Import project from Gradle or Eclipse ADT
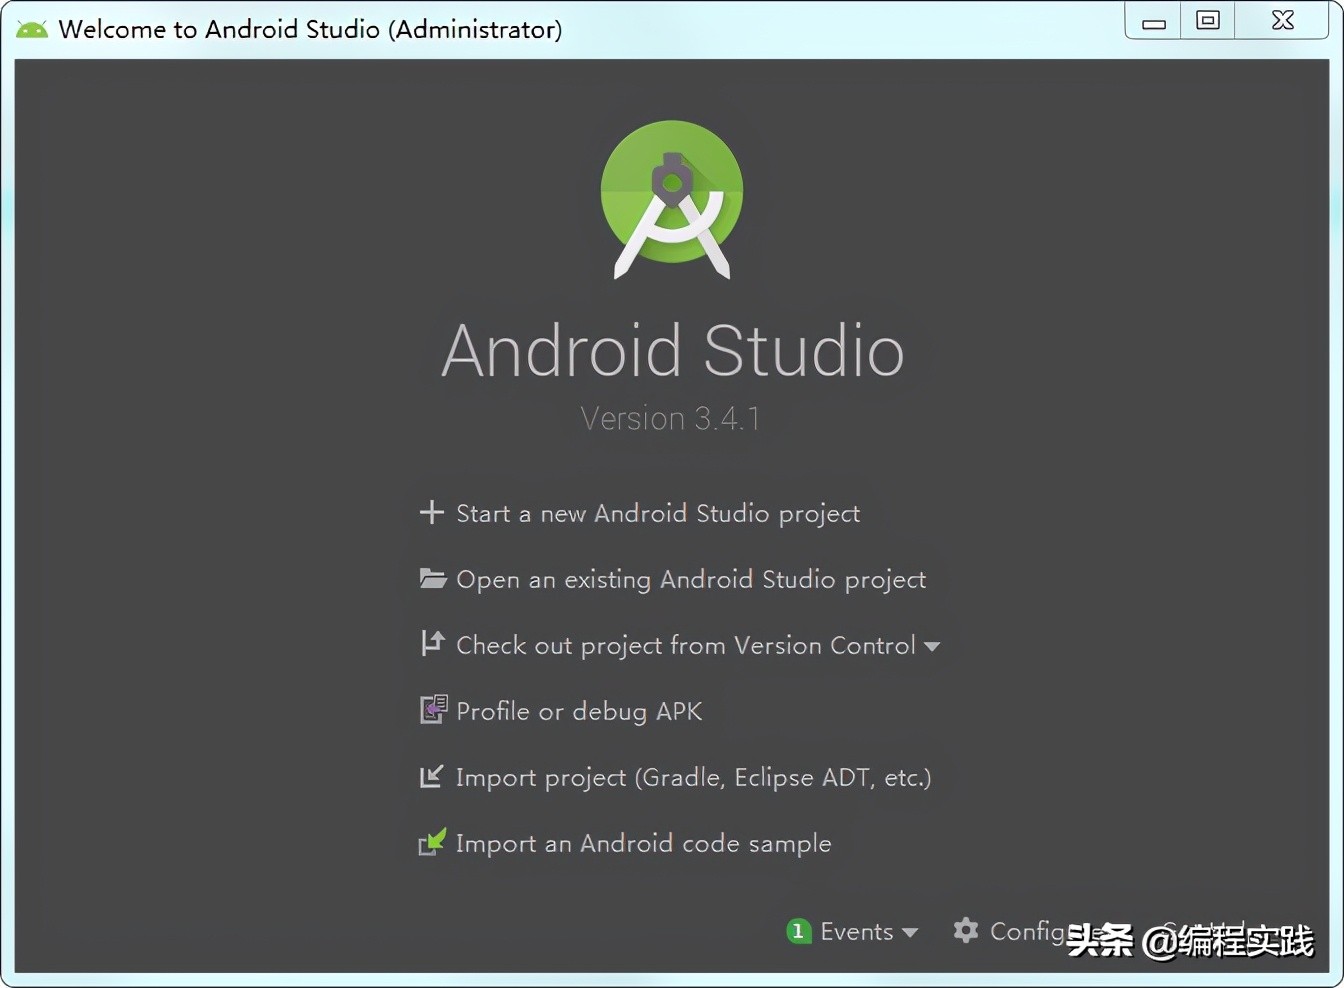The height and width of the screenshot is (988, 1344). coord(693,777)
